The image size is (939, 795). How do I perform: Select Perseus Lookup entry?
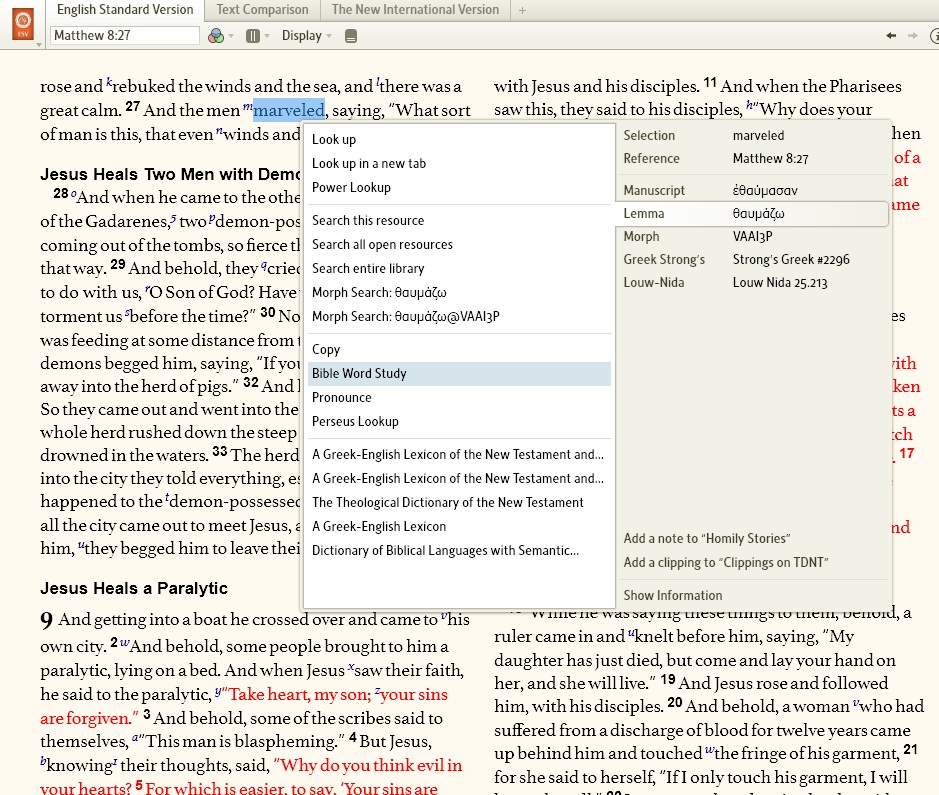tap(458, 421)
